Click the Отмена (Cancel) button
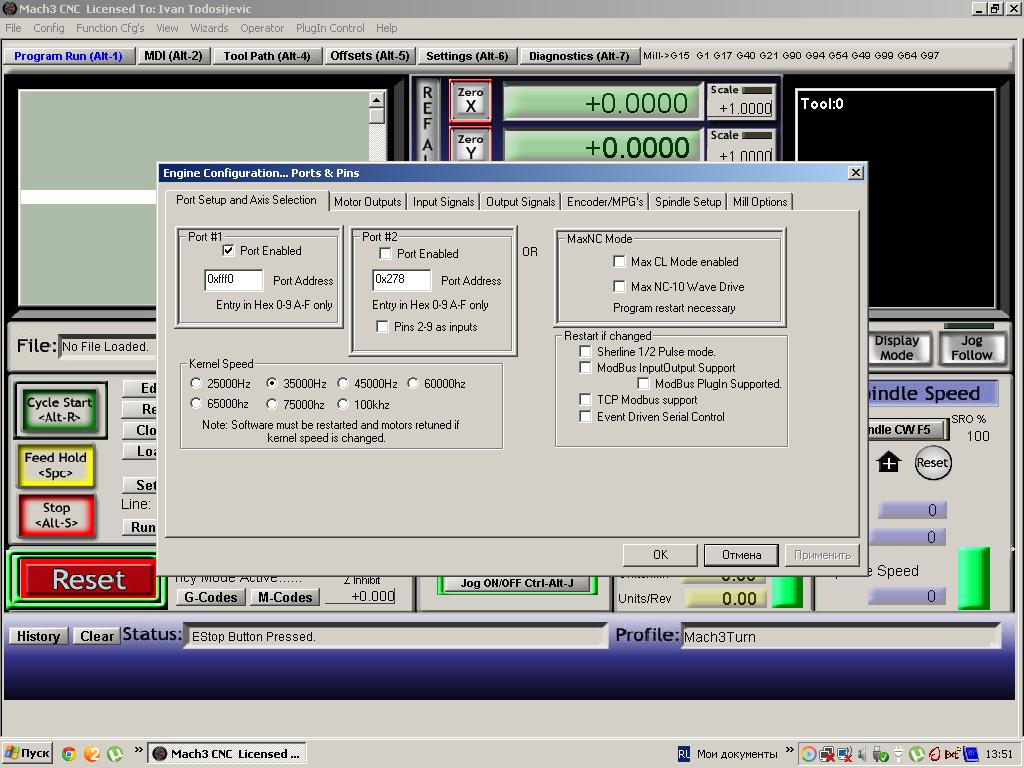Screen dimensions: 1024x768 [x=741, y=554]
